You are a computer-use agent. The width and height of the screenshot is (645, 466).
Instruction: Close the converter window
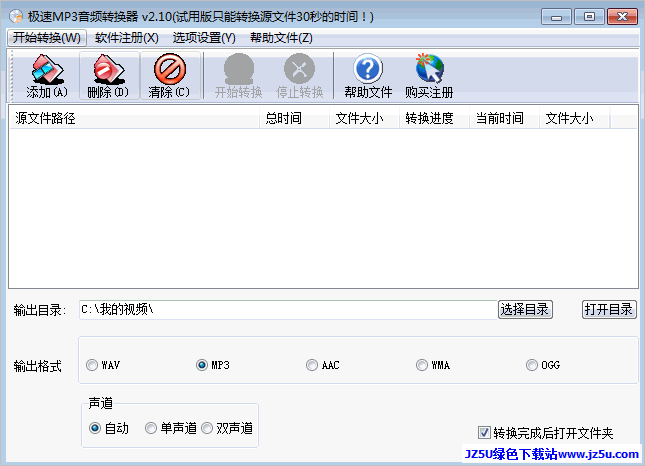[x=622, y=17]
